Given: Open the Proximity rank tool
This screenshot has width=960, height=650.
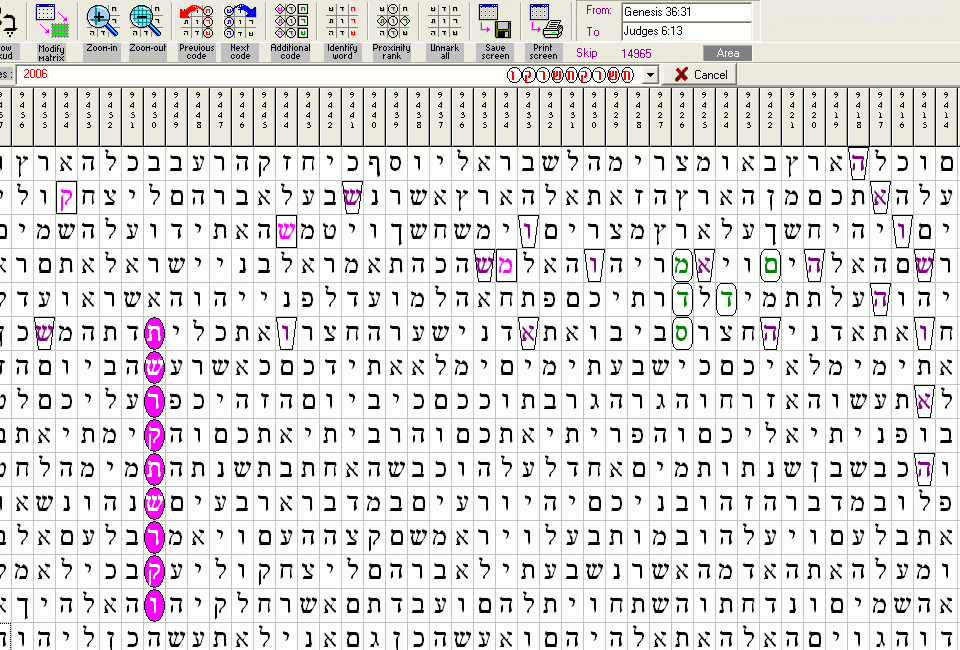Looking at the screenshot, I should tap(391, 20).
